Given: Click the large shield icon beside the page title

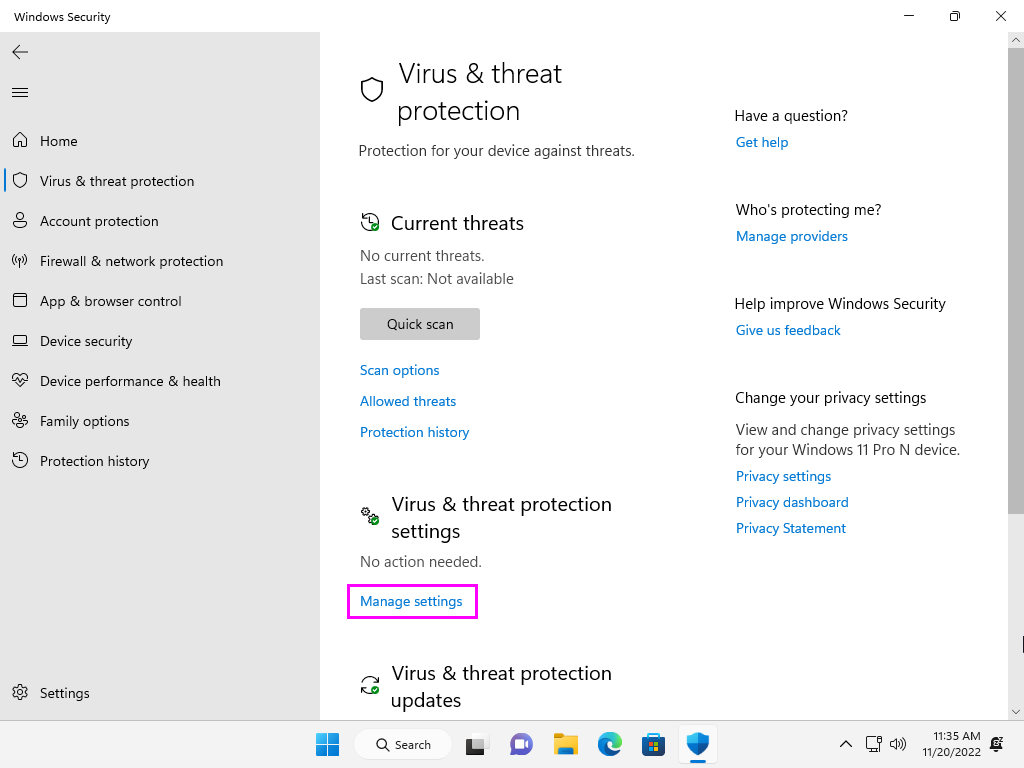Looking at the screenshot, I should (x=372, y=90).
